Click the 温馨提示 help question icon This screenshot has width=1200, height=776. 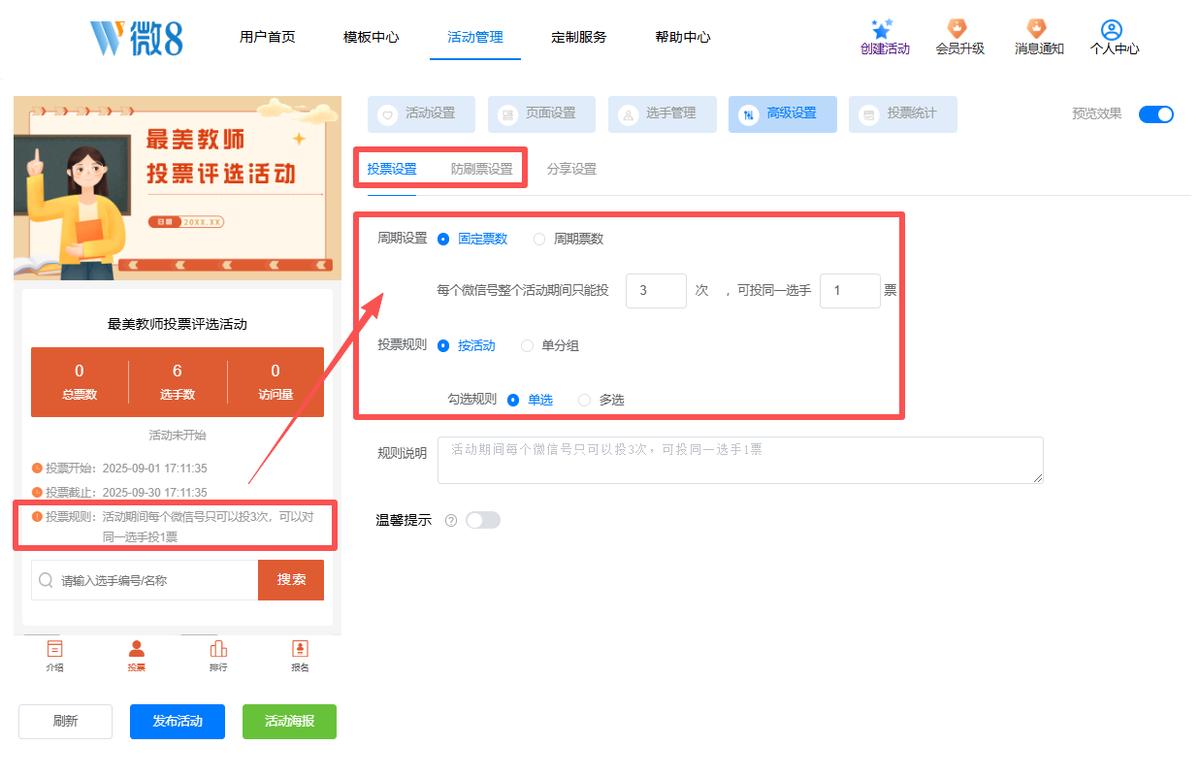pos(451,521)
